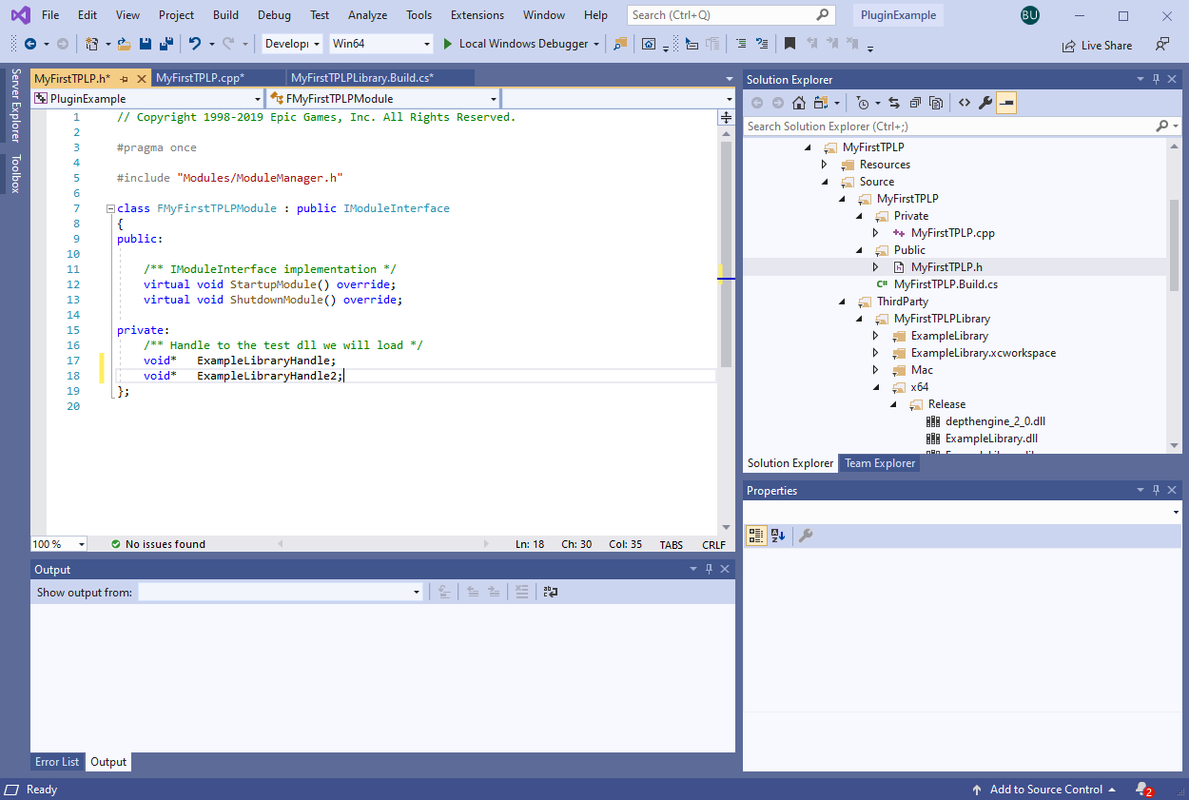This screenshot has height=800, width=1189.
Task: Click the Live Share button
Action: (1096, 45)
